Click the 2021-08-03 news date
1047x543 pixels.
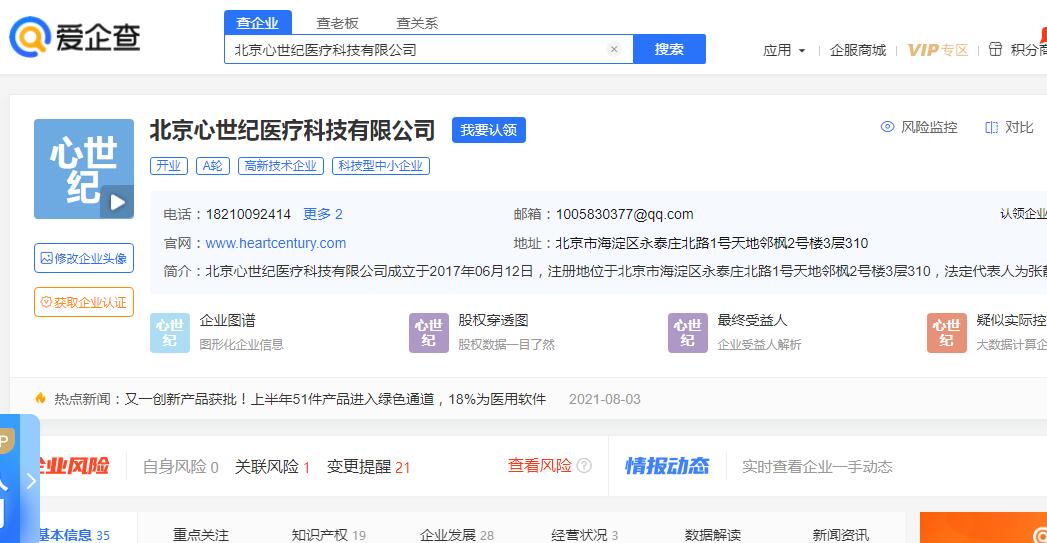pyautogui.click(x=604, y=399)
